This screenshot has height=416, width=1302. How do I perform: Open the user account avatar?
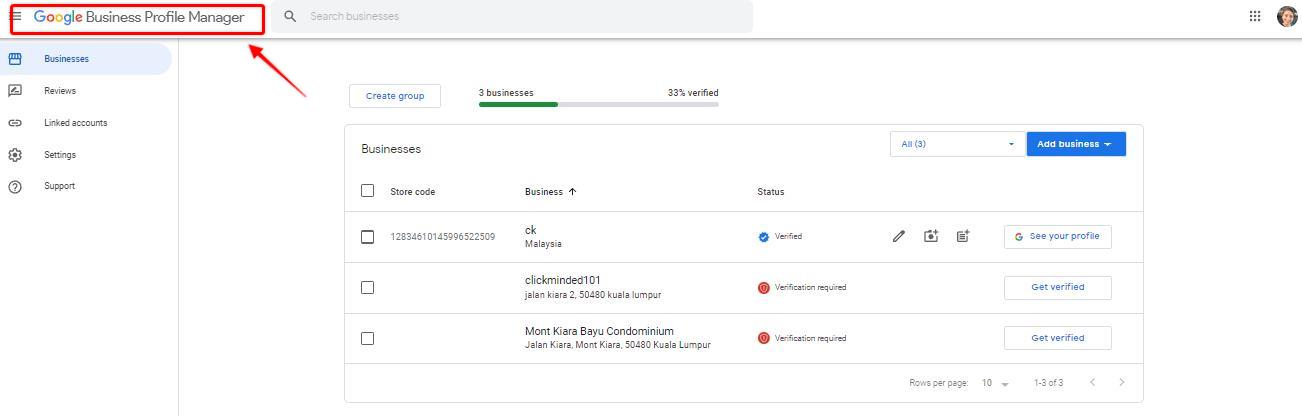click(1287, 16)
